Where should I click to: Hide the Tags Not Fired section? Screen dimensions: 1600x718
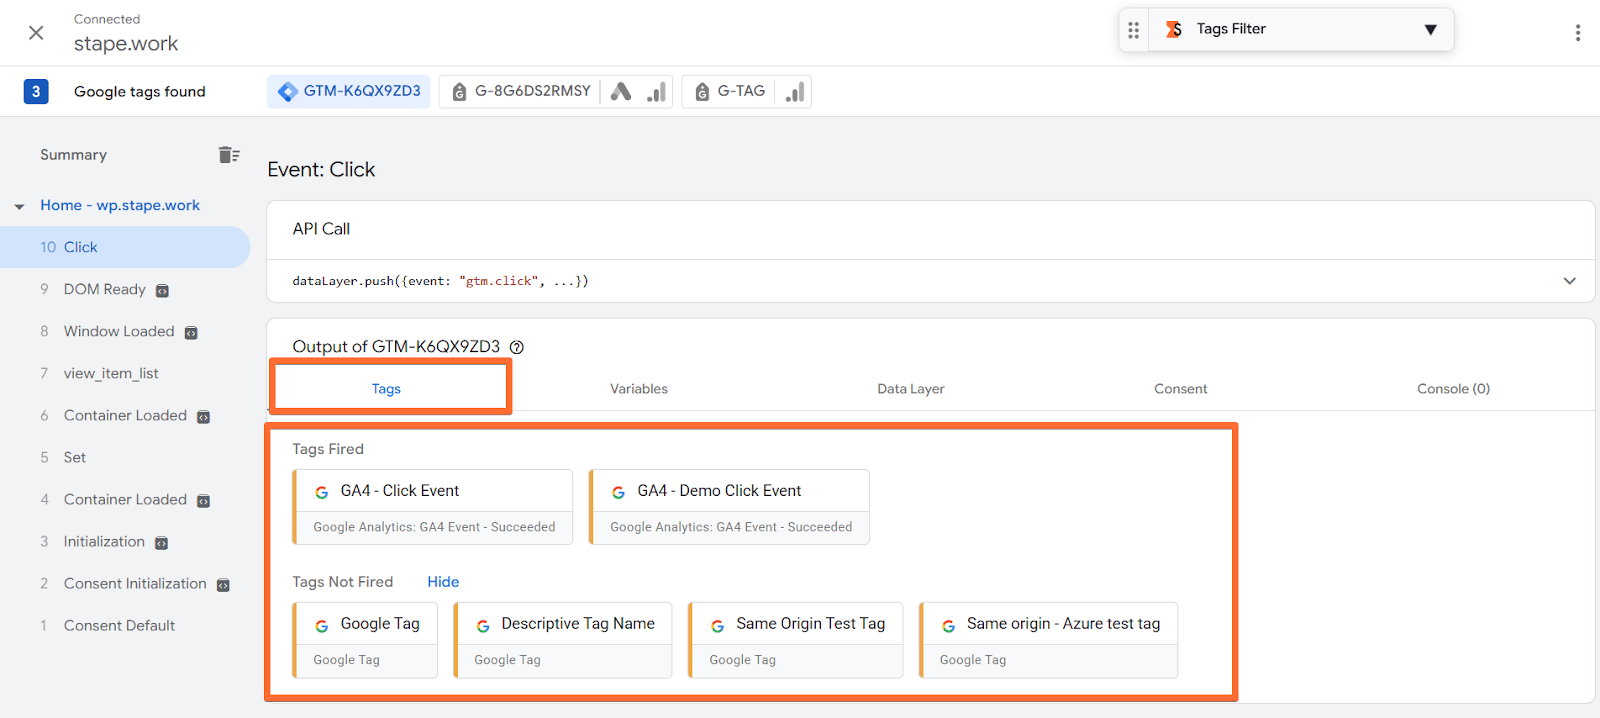443,582
